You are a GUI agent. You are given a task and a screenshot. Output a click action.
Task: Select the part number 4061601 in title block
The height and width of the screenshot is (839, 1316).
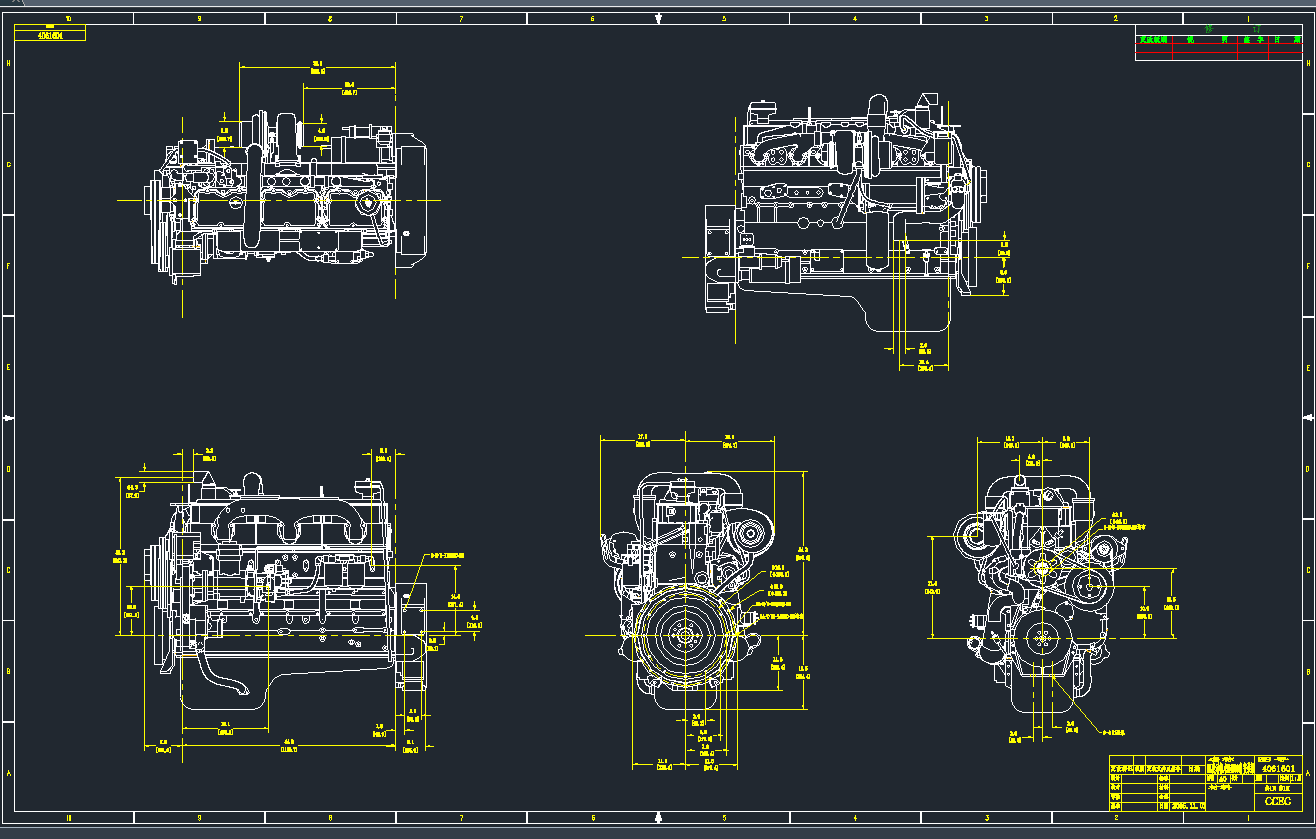click(x=1278, y=769)
